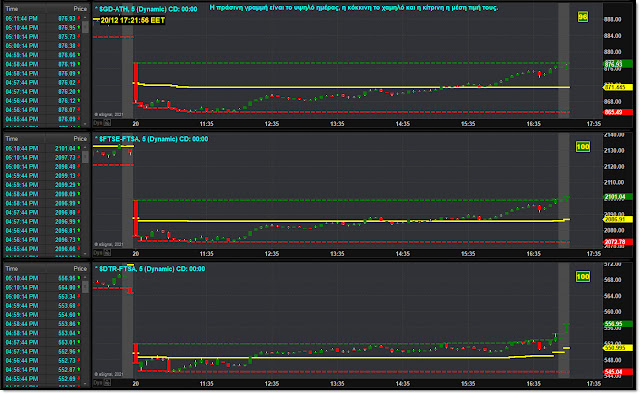
Task: Select the row with price 2099.13
Action: click(x=42, y=176)
